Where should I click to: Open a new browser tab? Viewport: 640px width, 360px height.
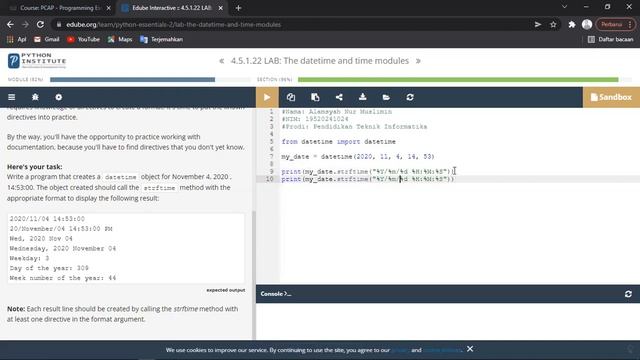(238, 8)
